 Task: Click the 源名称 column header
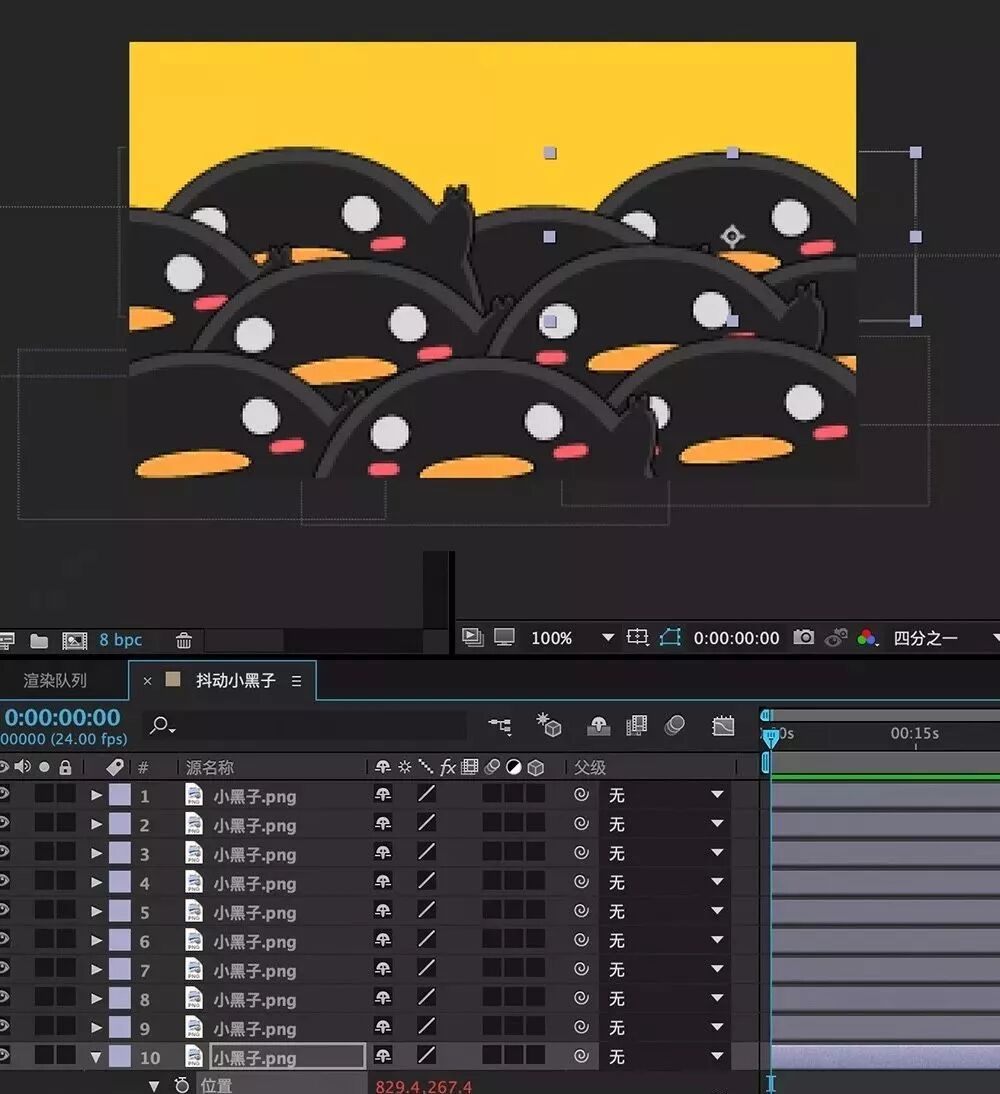click(209, 767)
